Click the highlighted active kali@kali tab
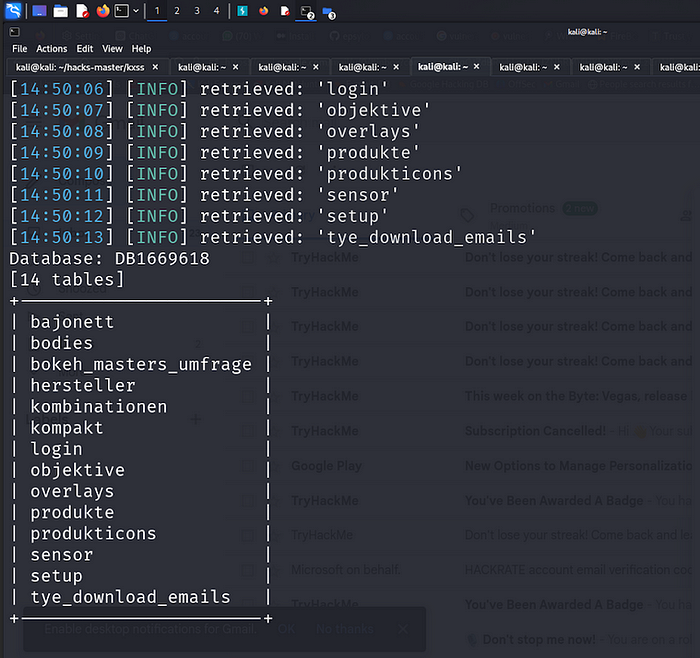Screen dimensions: 700x658 pyautogui.click(x=443, y=67)
